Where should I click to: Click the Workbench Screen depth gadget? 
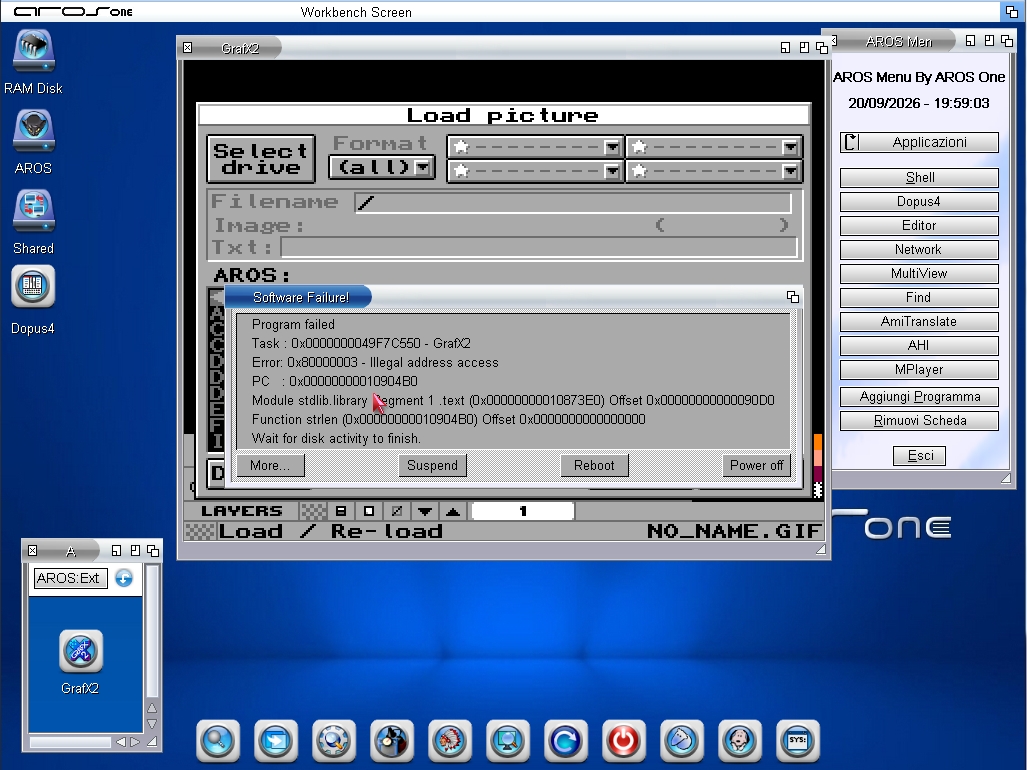(1011, 11)
